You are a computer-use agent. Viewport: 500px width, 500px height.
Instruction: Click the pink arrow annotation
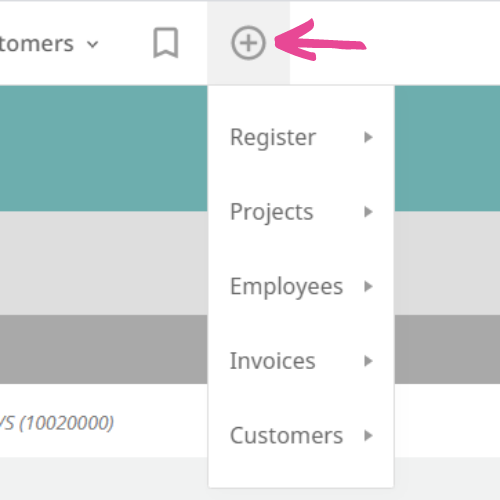[x=320, y=41]
